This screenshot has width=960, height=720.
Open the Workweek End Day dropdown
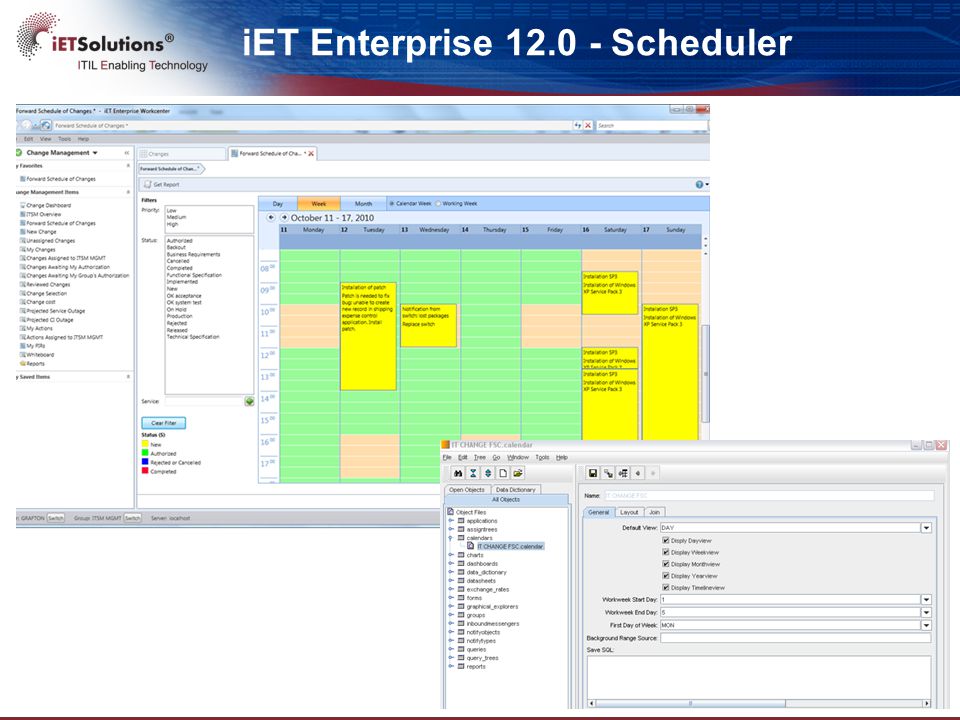tap(926, 612)
